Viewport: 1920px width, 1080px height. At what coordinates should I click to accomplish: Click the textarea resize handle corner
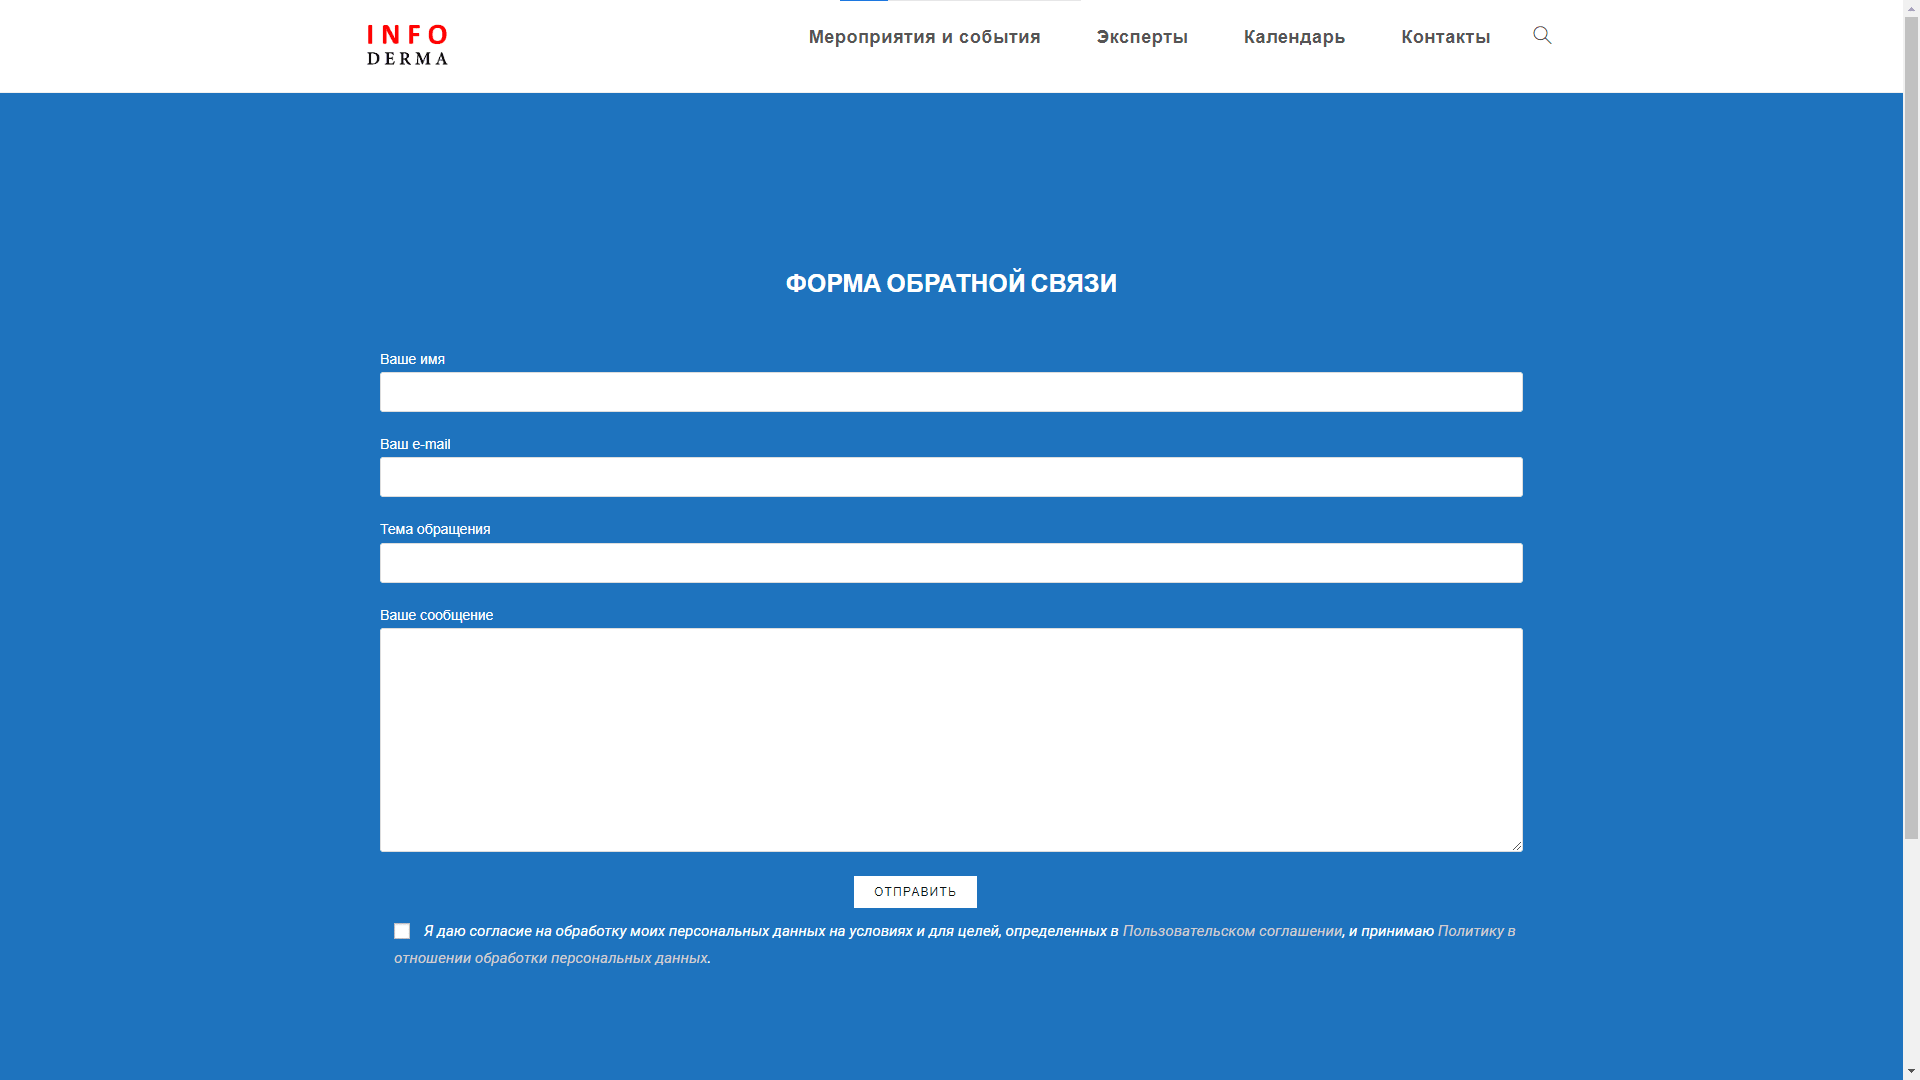click(1516, 845)
